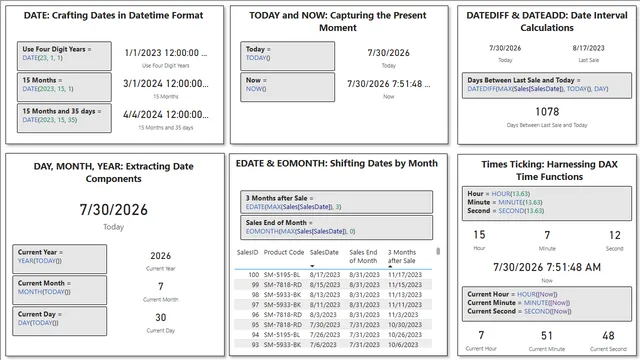The image size is (640, 360).
Task: Click the 'EDATE & EOMONTH: Shifting Dates by Month' title
Action: tap(337, 164)
